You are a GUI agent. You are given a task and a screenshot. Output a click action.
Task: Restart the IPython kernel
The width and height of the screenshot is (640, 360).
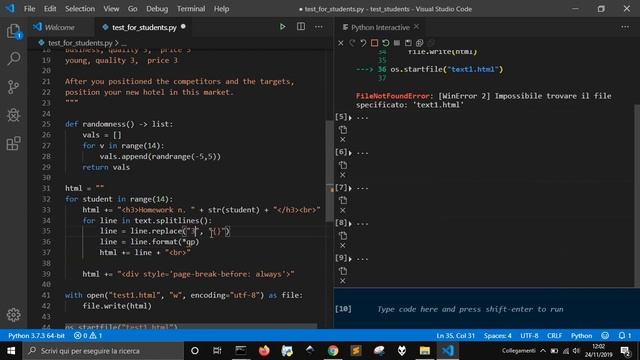coord(385,43)
